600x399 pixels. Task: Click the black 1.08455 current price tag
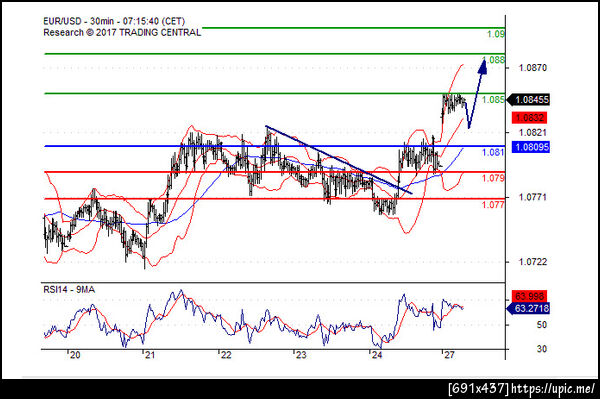coord(528,100)
